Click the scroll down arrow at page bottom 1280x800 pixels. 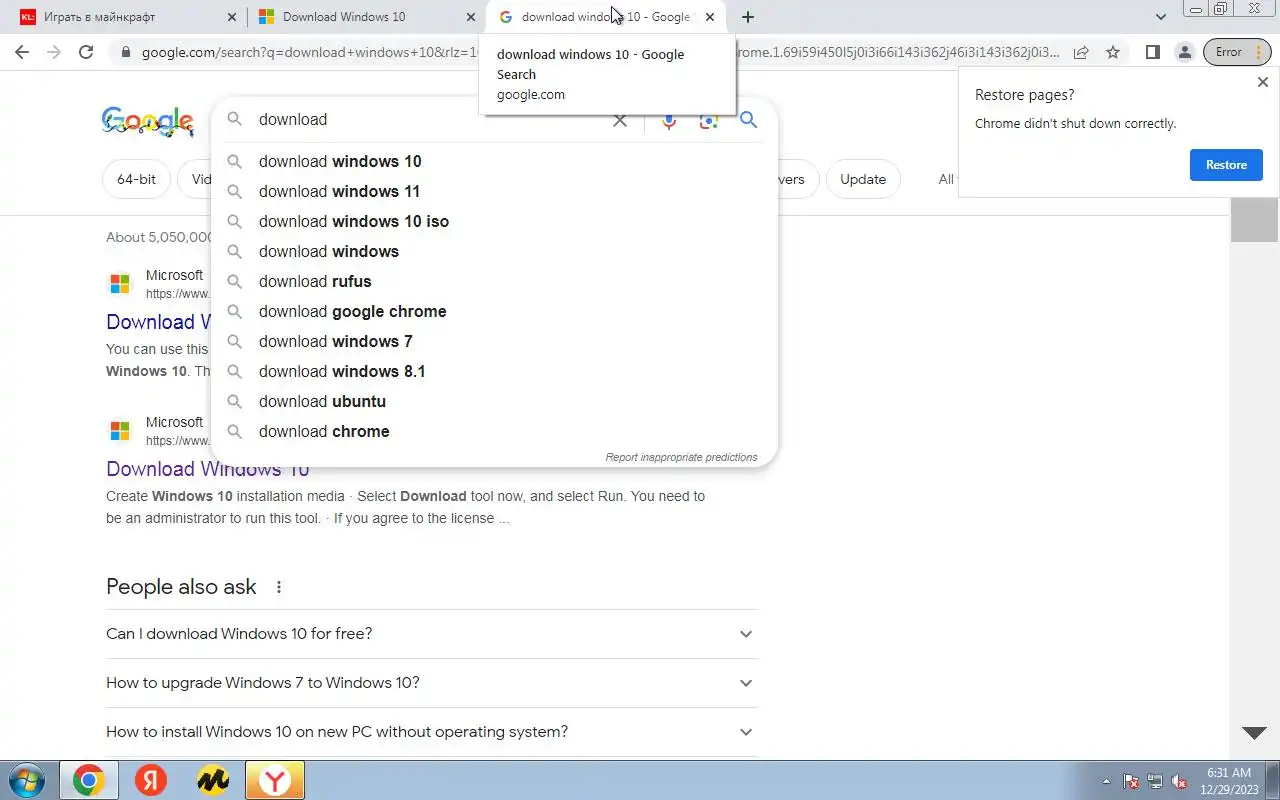point(1254,733)
